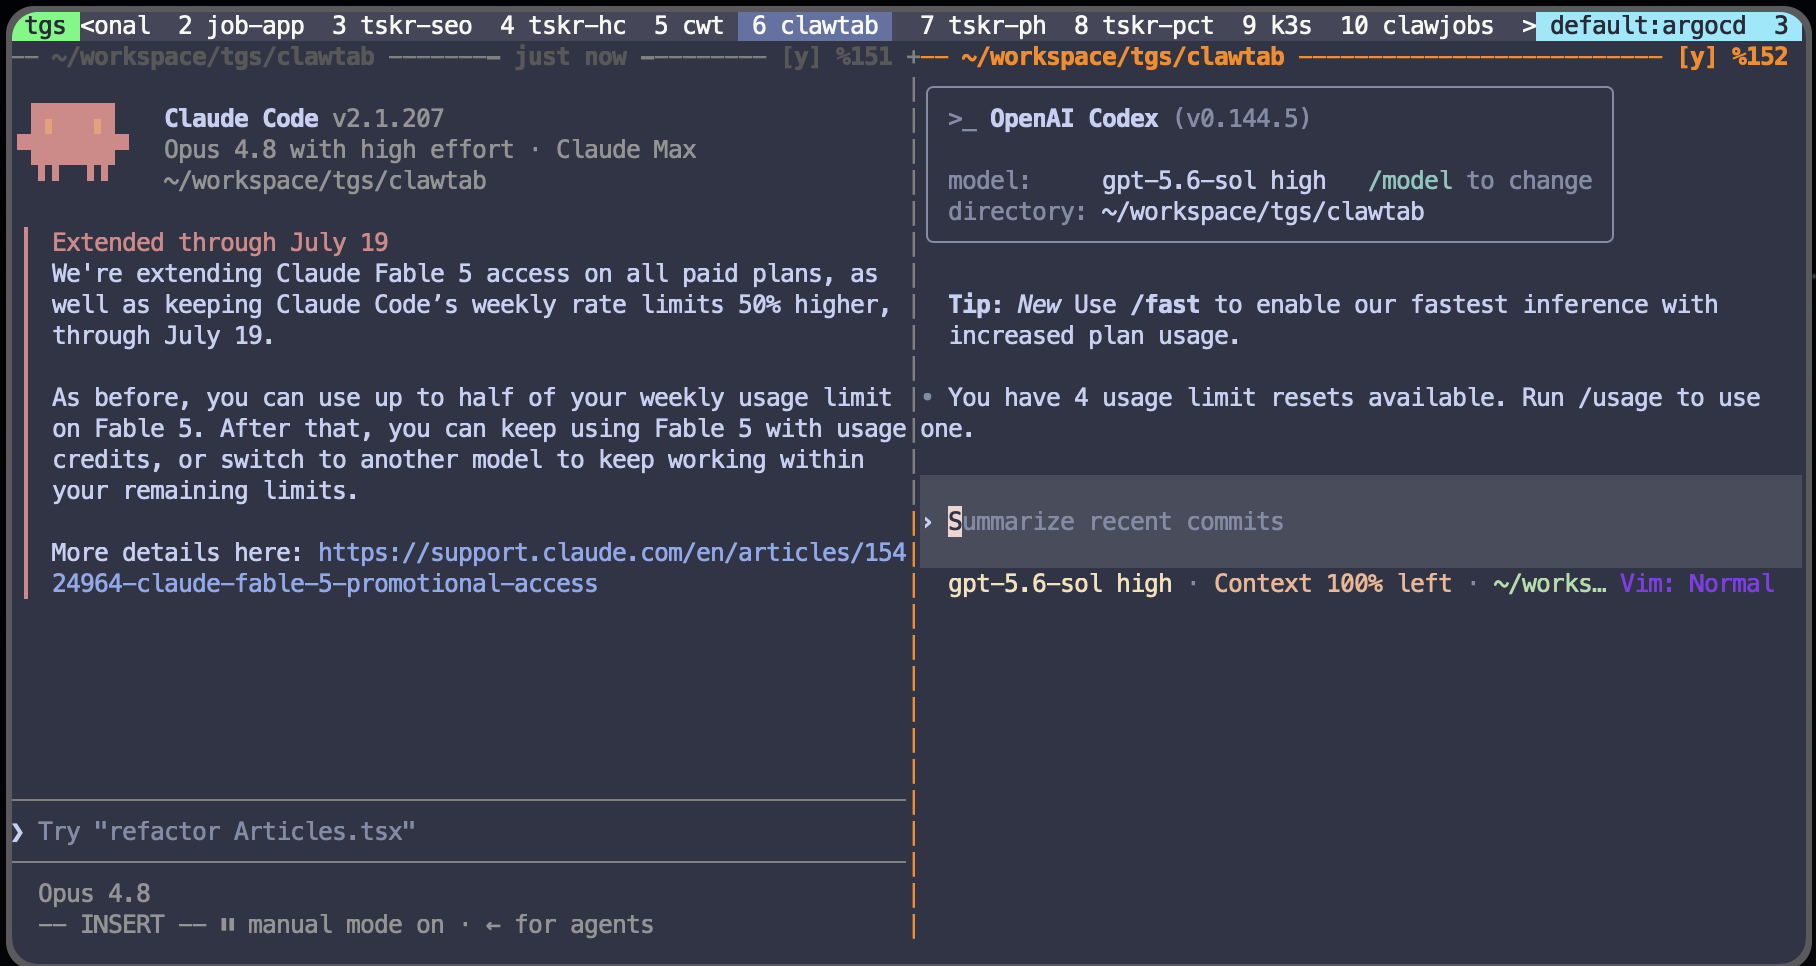Click the gpt-5.6-sol high model value in Codex box

[x=1214, y=181]
